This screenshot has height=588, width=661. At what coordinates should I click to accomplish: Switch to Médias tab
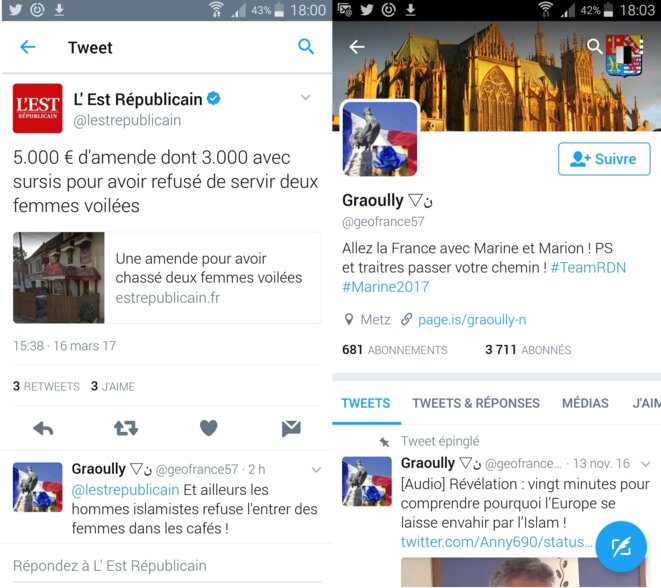point(585,403)
